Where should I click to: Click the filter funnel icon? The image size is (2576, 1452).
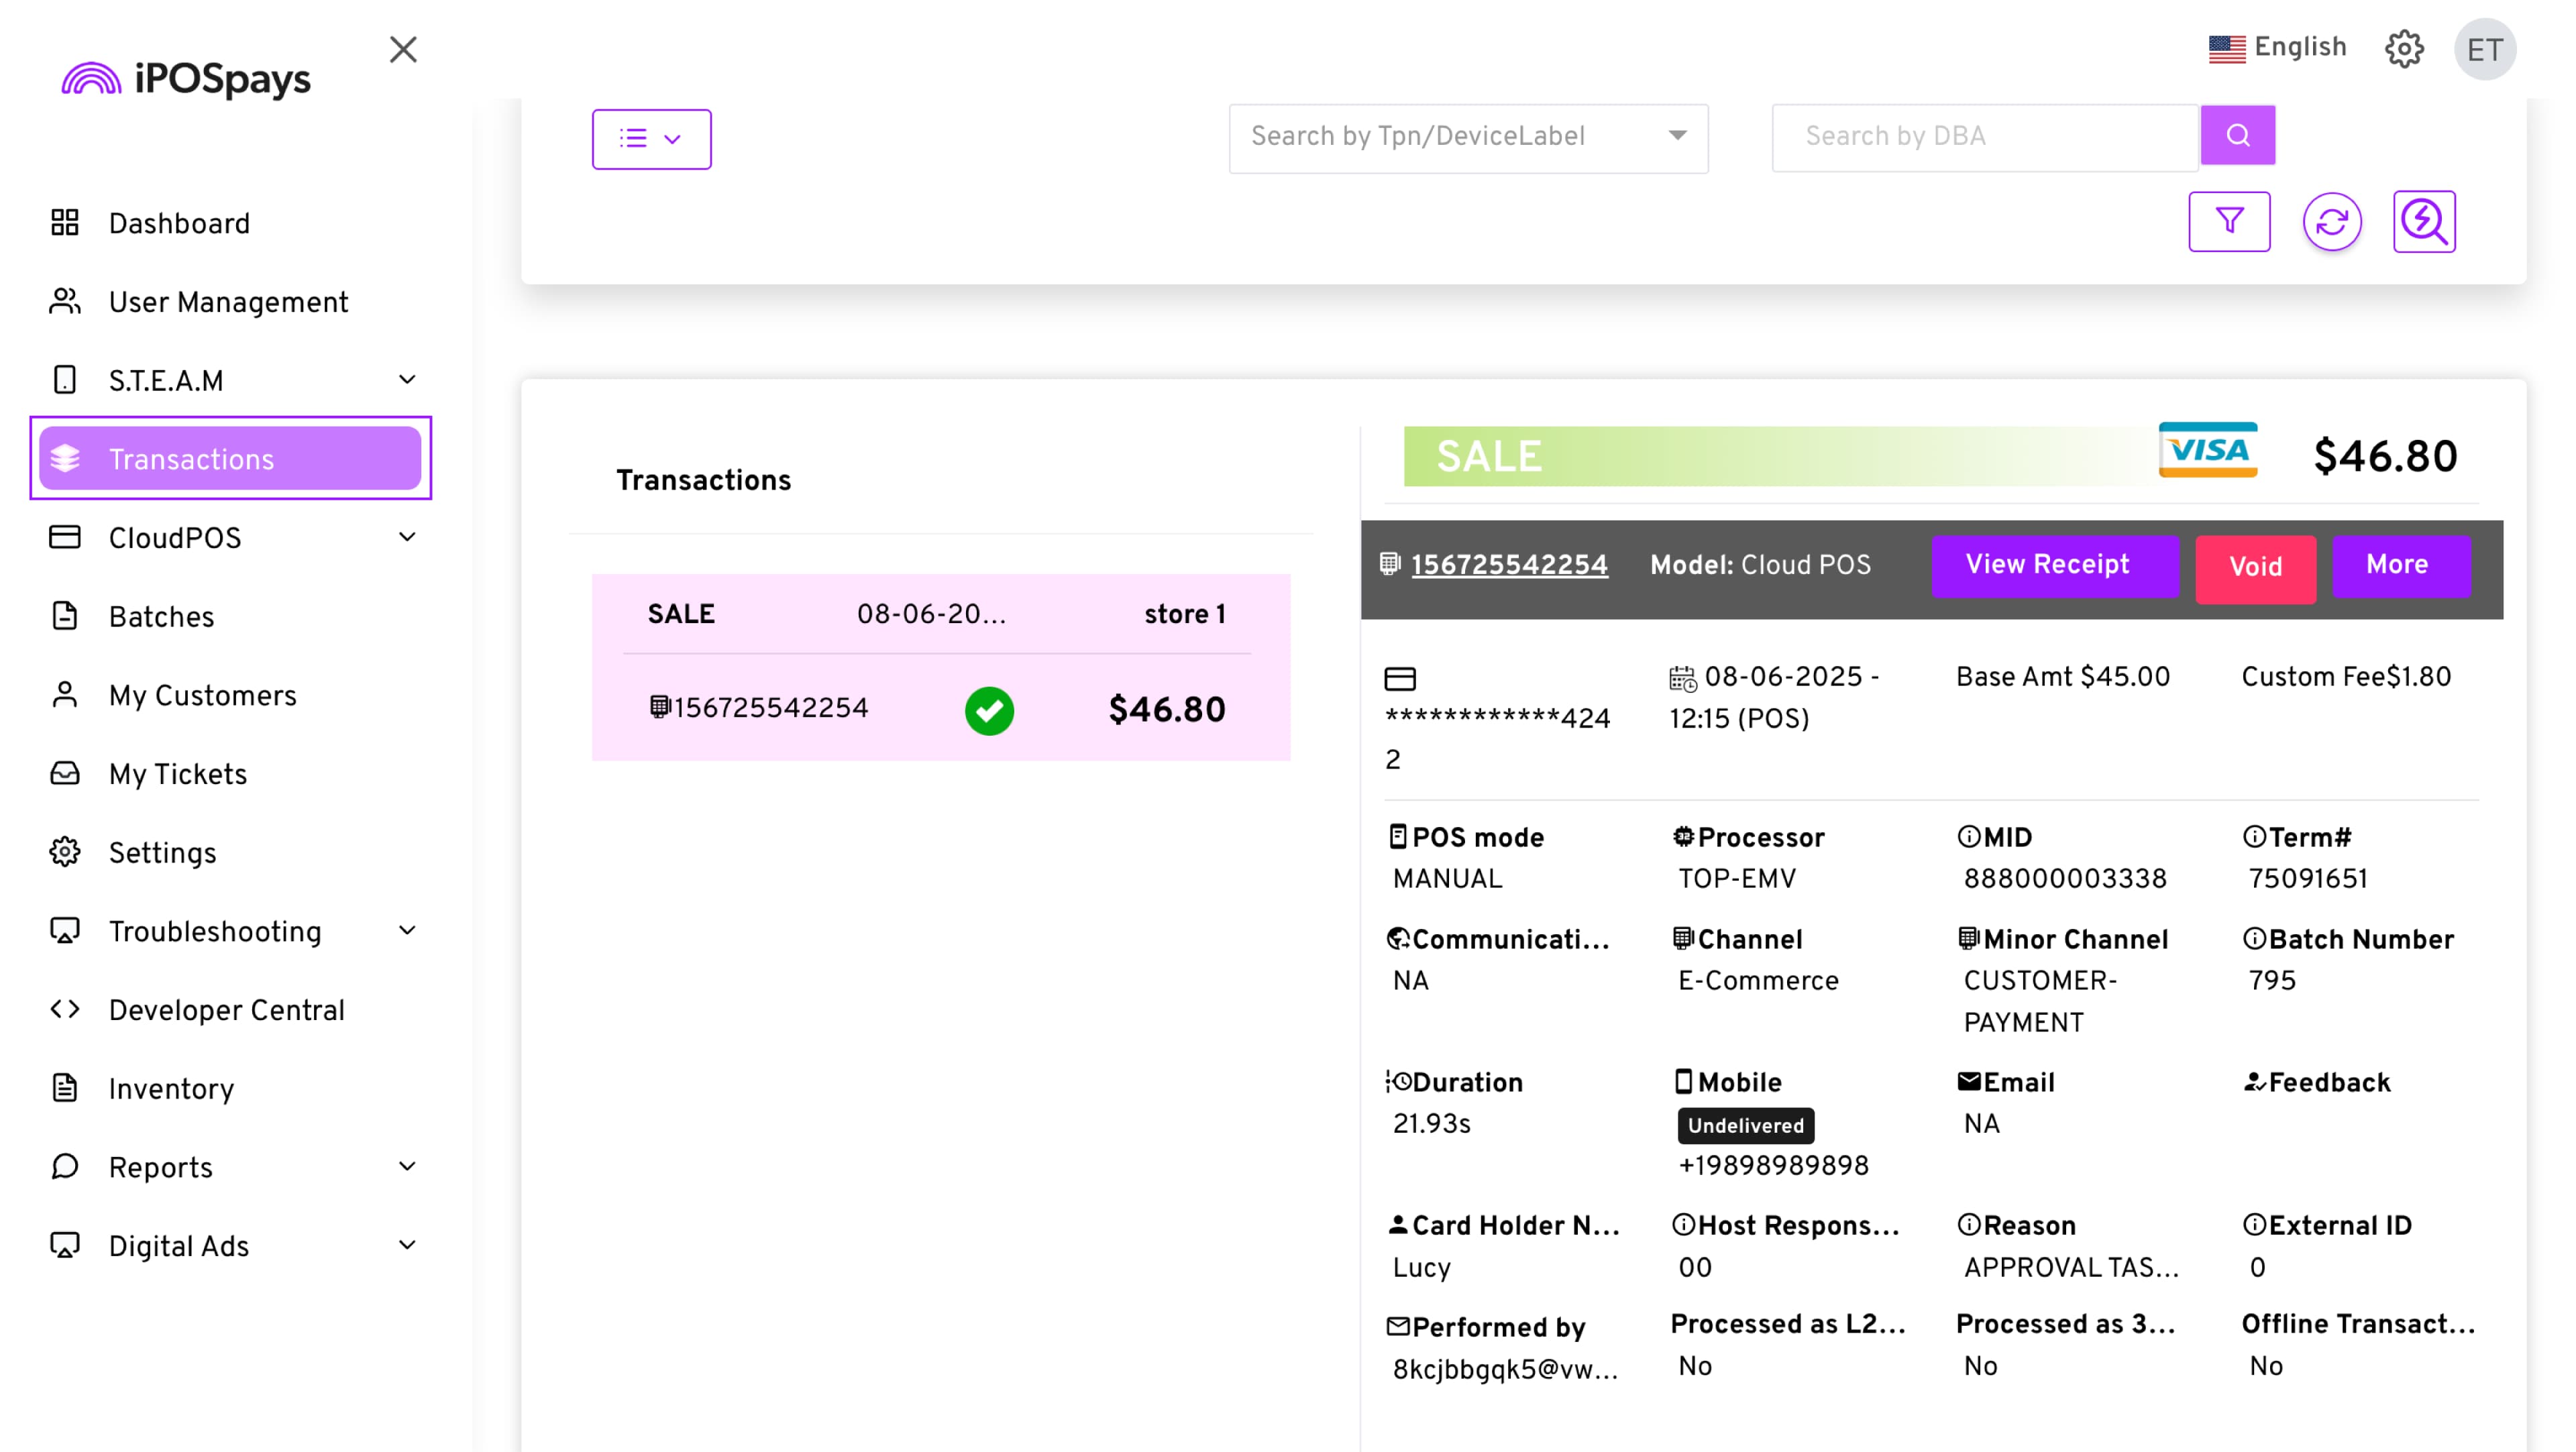[2228, 221]
